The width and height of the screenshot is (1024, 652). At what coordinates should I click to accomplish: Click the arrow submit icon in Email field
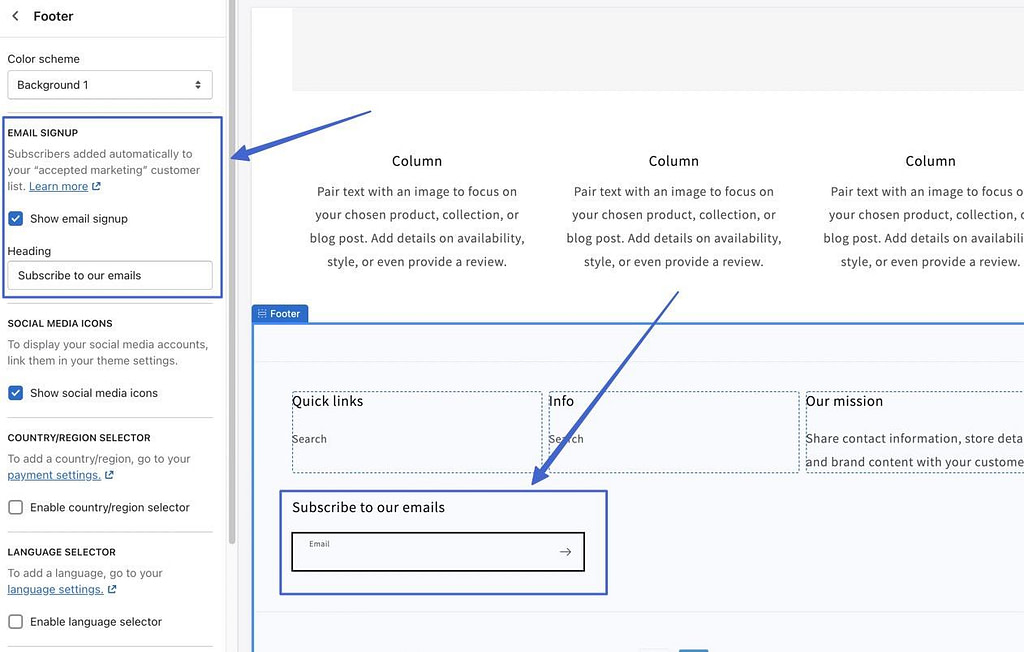(565, 551)
